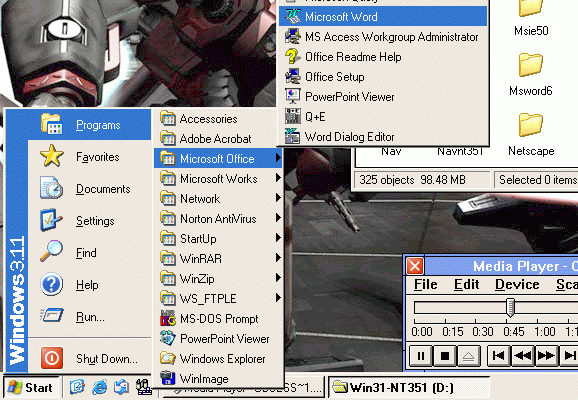This screenshot has height=400, width=578.
Task: Fast forward in Media Player
Action: coord(546,356)
